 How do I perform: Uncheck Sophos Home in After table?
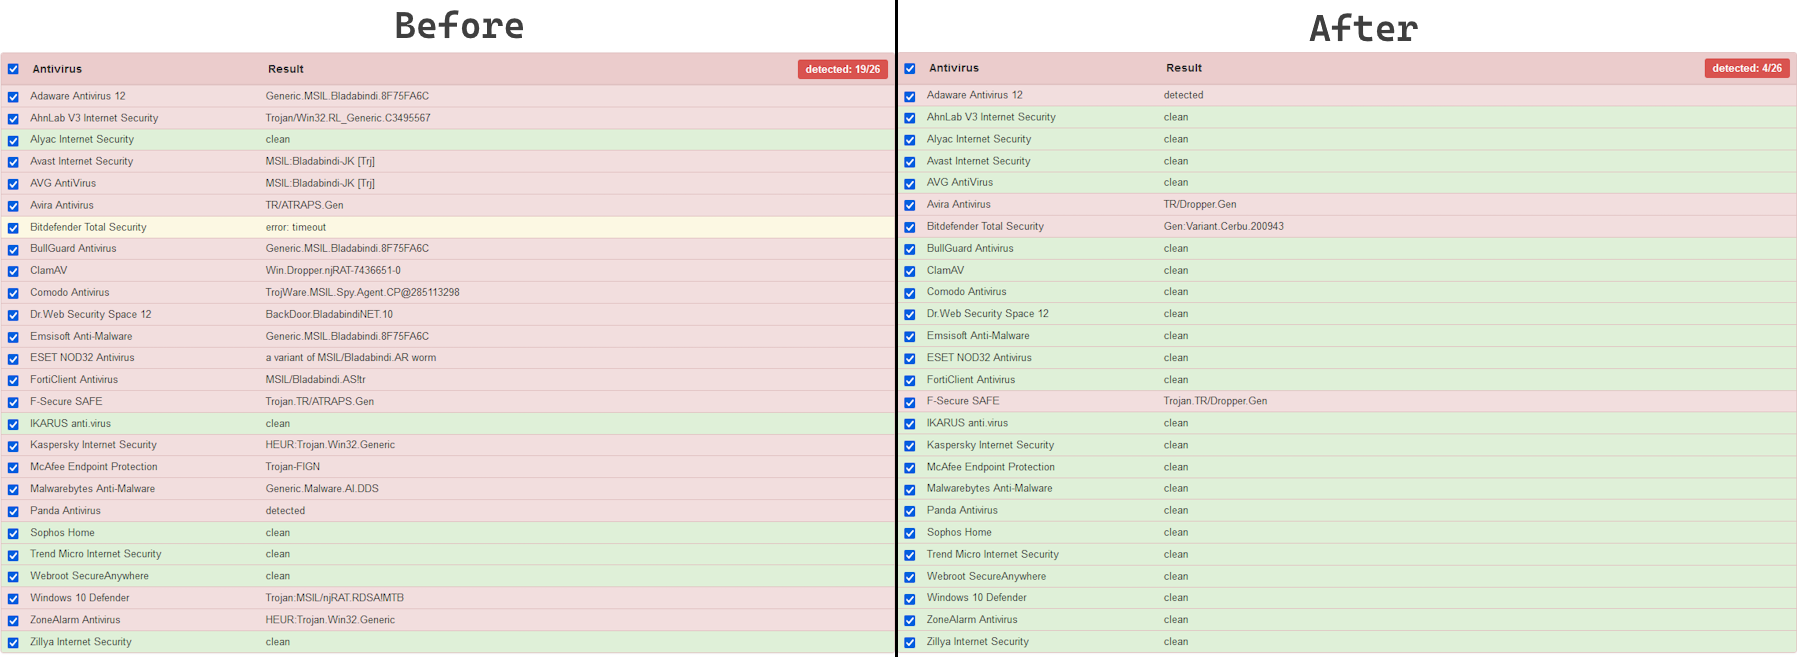click(x=910, y=533)
